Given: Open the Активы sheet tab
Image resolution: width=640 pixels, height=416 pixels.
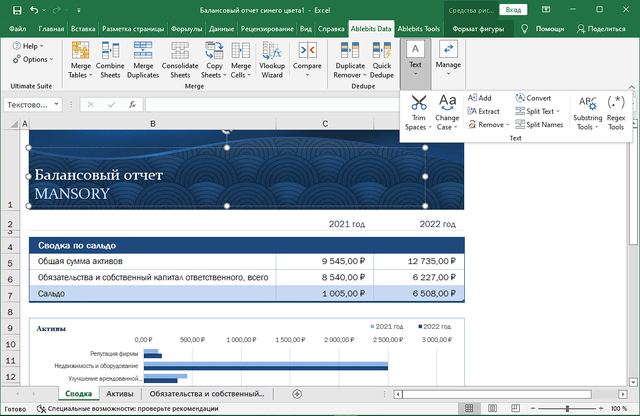Looking at the screenshot, I should pyautogui.click(x=119, y=394).
